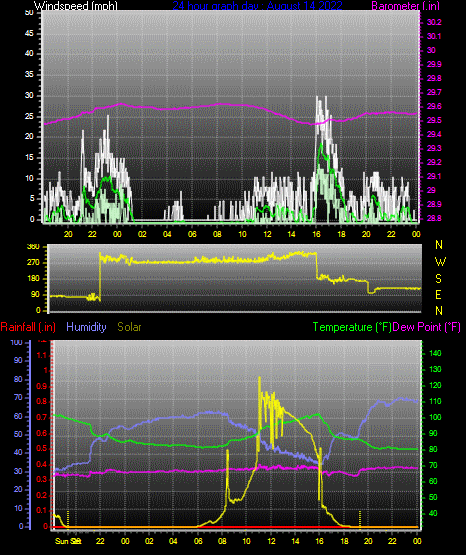
Task: Click the 'S' compass direction letter
Action: tap(438, 279)
